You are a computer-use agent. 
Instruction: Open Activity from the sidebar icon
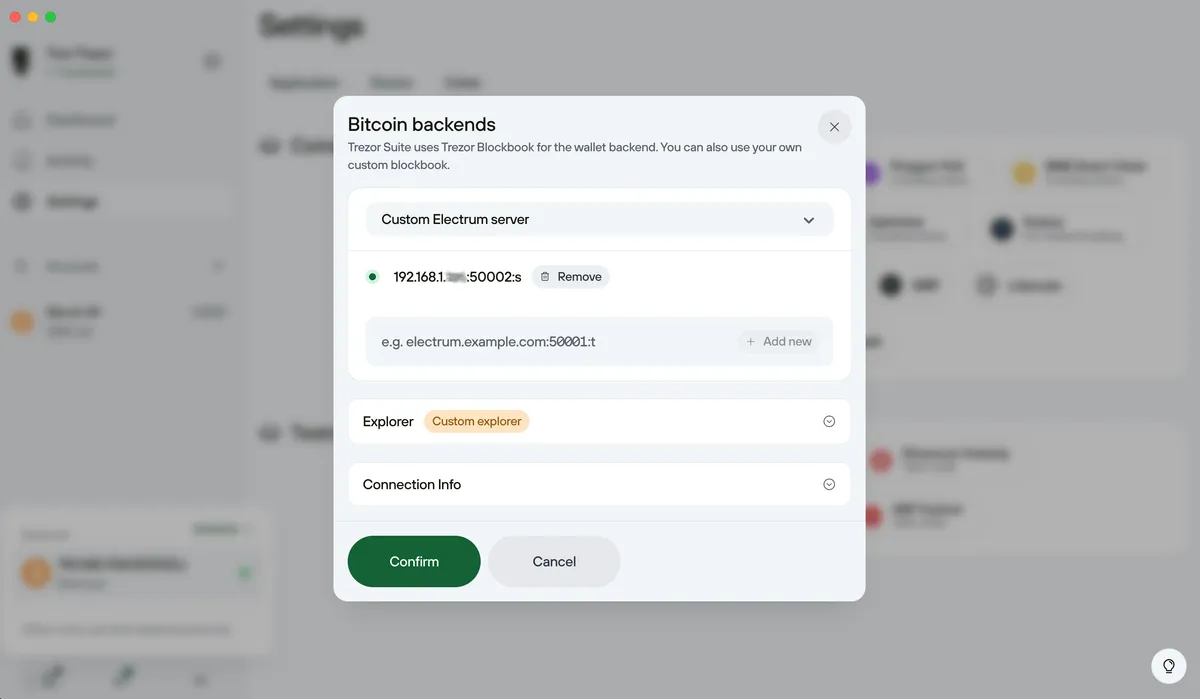click(22, 161)
